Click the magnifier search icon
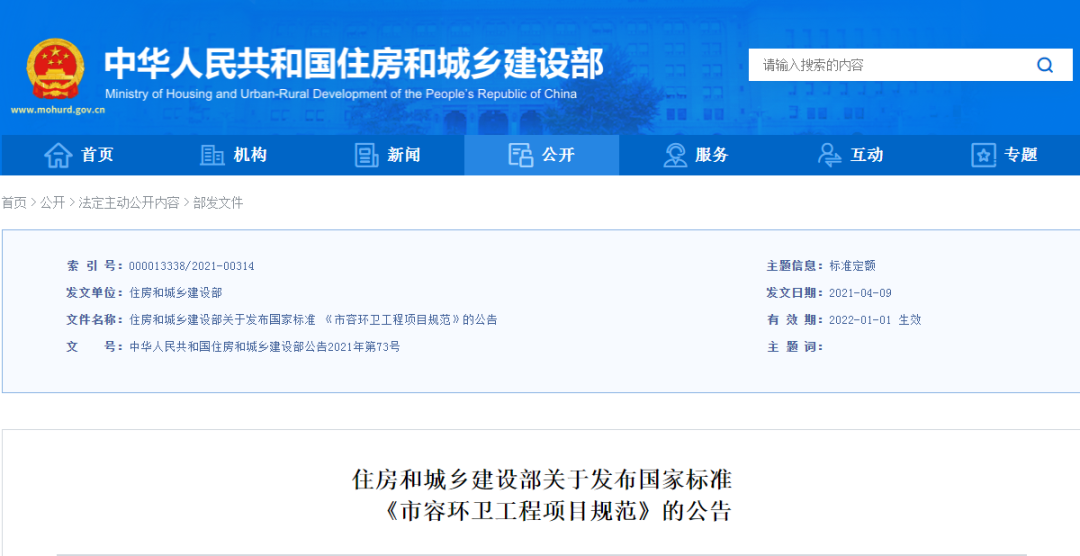Viewport: 1080px width, 556px height. pyautogui.click(x=1045, y=65)
